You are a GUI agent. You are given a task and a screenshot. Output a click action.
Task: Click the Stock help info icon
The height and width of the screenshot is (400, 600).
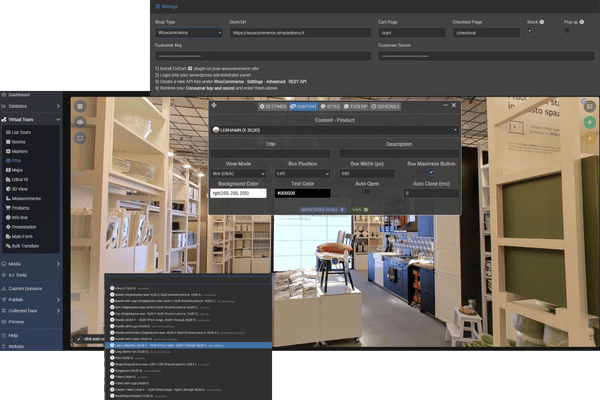click(x=541, y=22)
